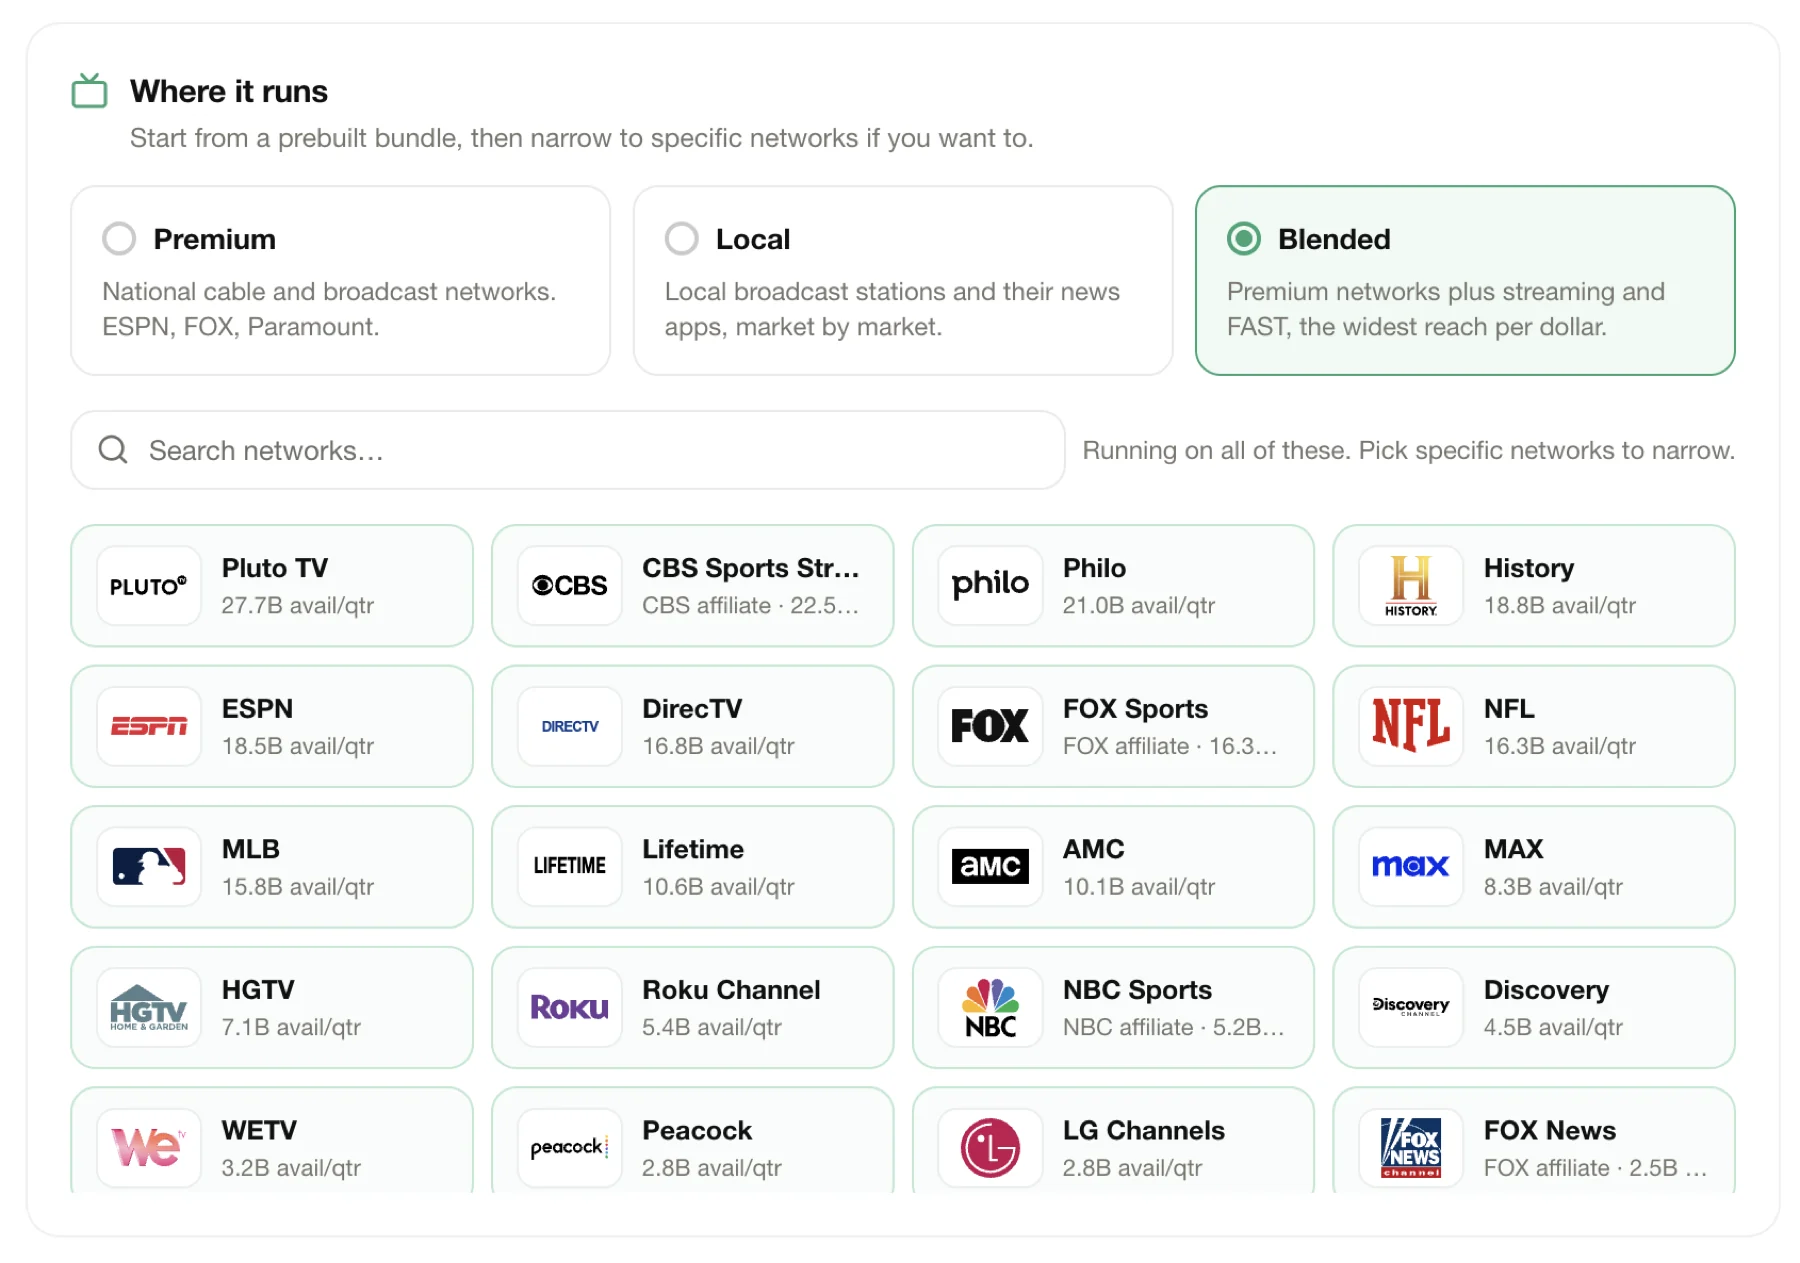1800x1263 pixels.
Task: Select AMC network name
Action: (1094, 849)
